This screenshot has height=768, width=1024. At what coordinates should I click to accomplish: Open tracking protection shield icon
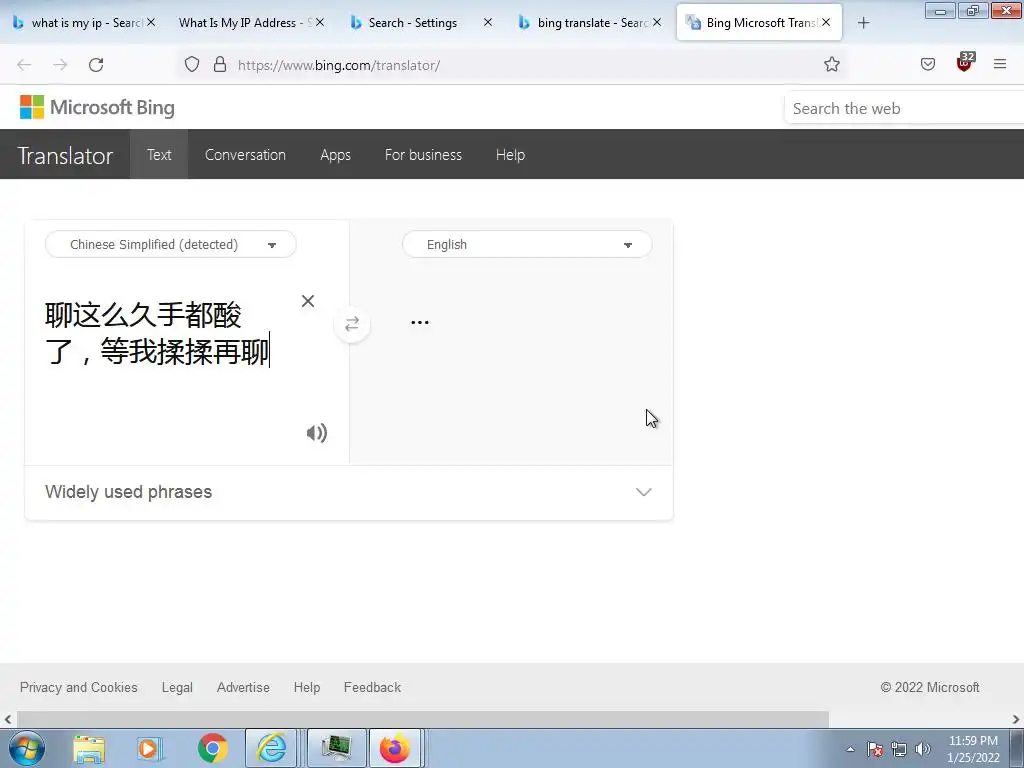(x=191, y=64)
